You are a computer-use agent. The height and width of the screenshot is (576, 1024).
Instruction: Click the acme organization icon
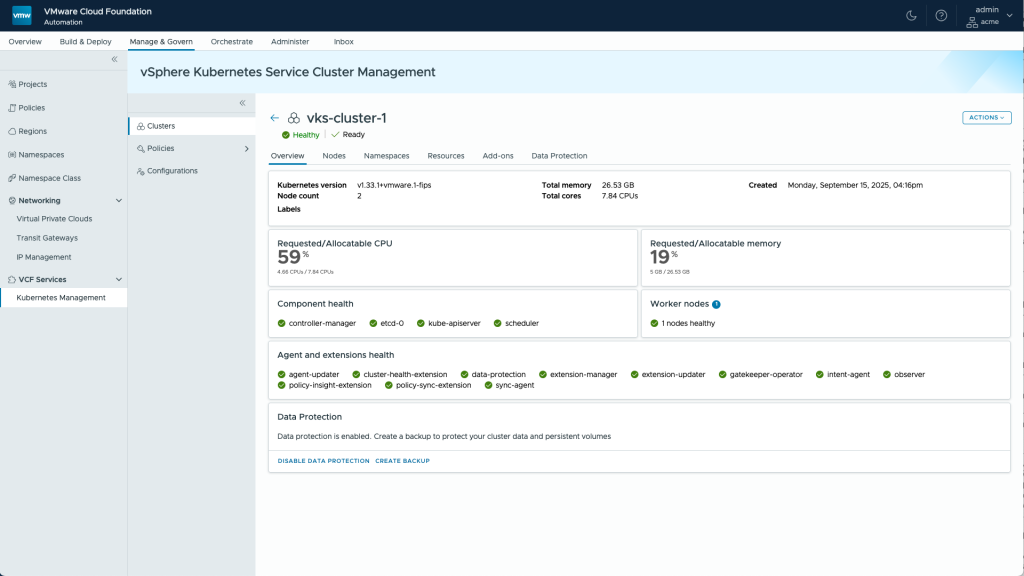[972, 22]
